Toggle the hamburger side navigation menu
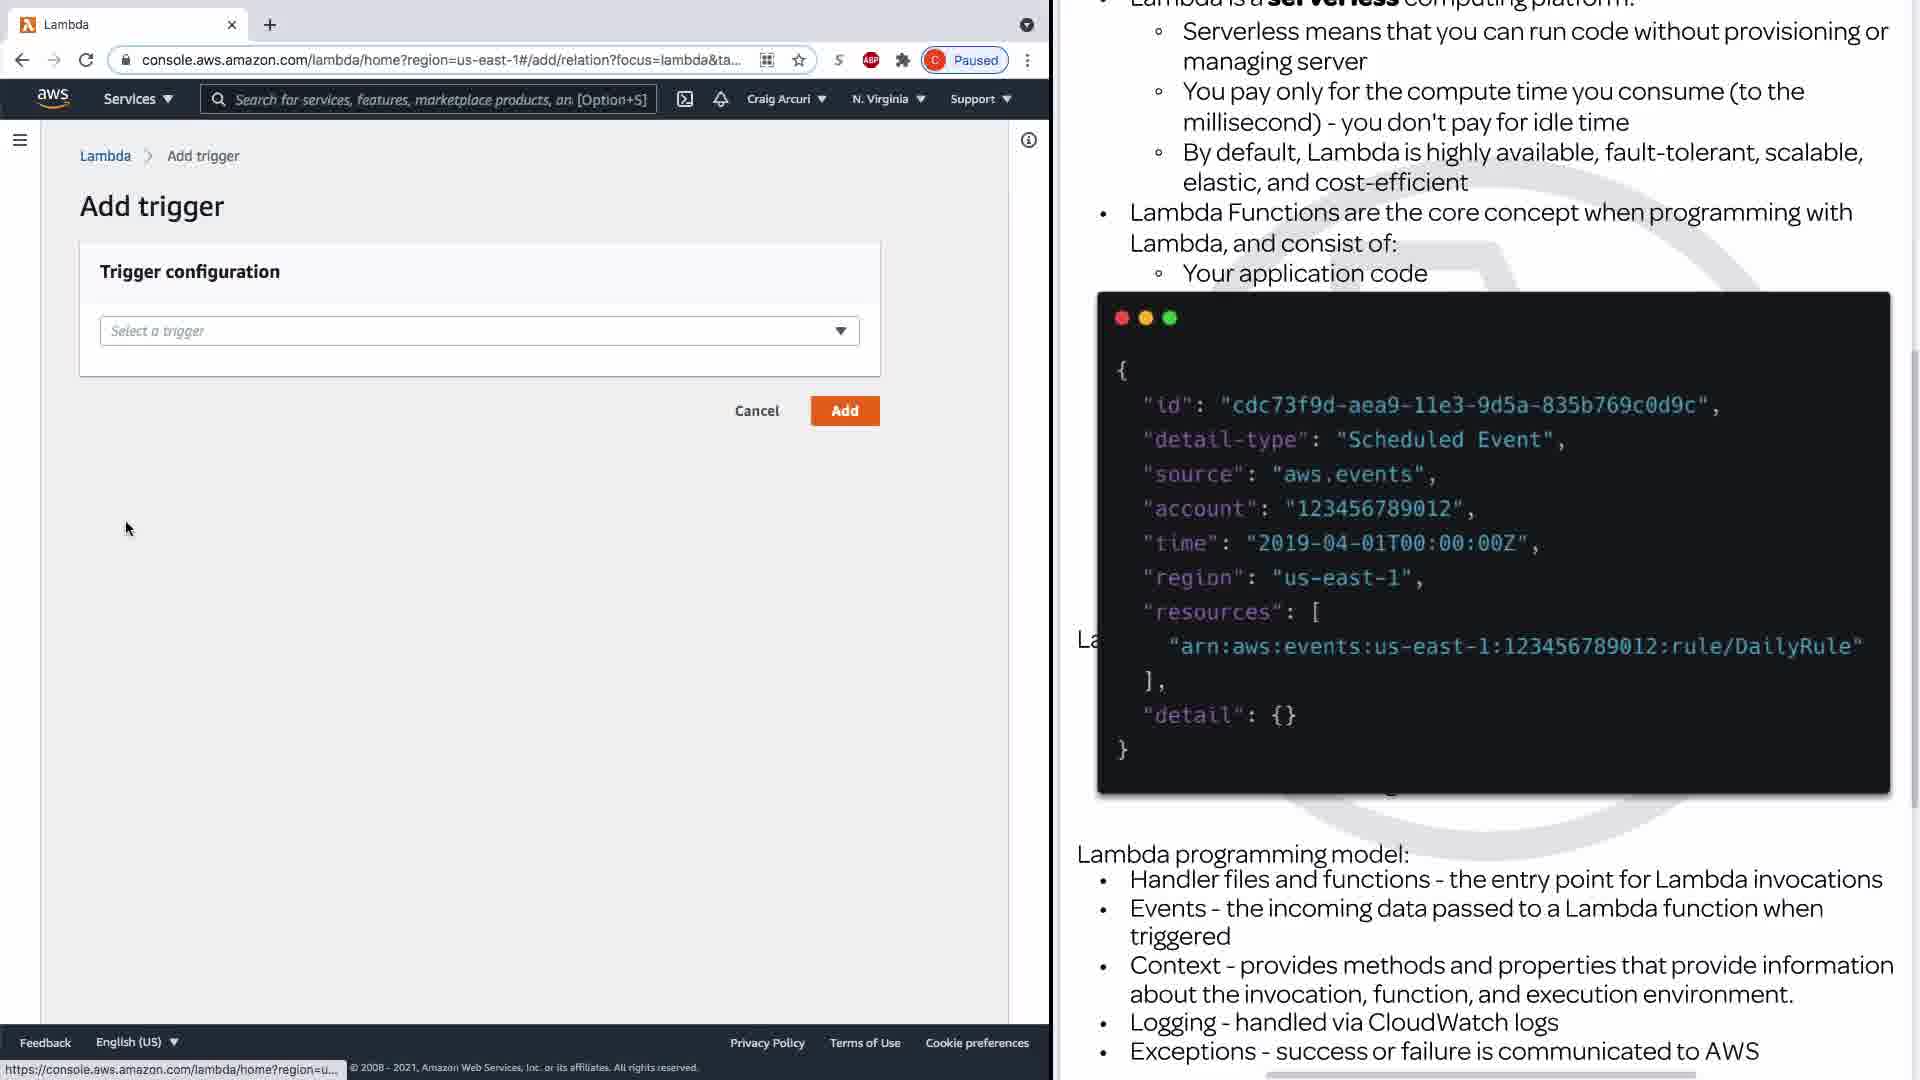 [x=19, y=140]
